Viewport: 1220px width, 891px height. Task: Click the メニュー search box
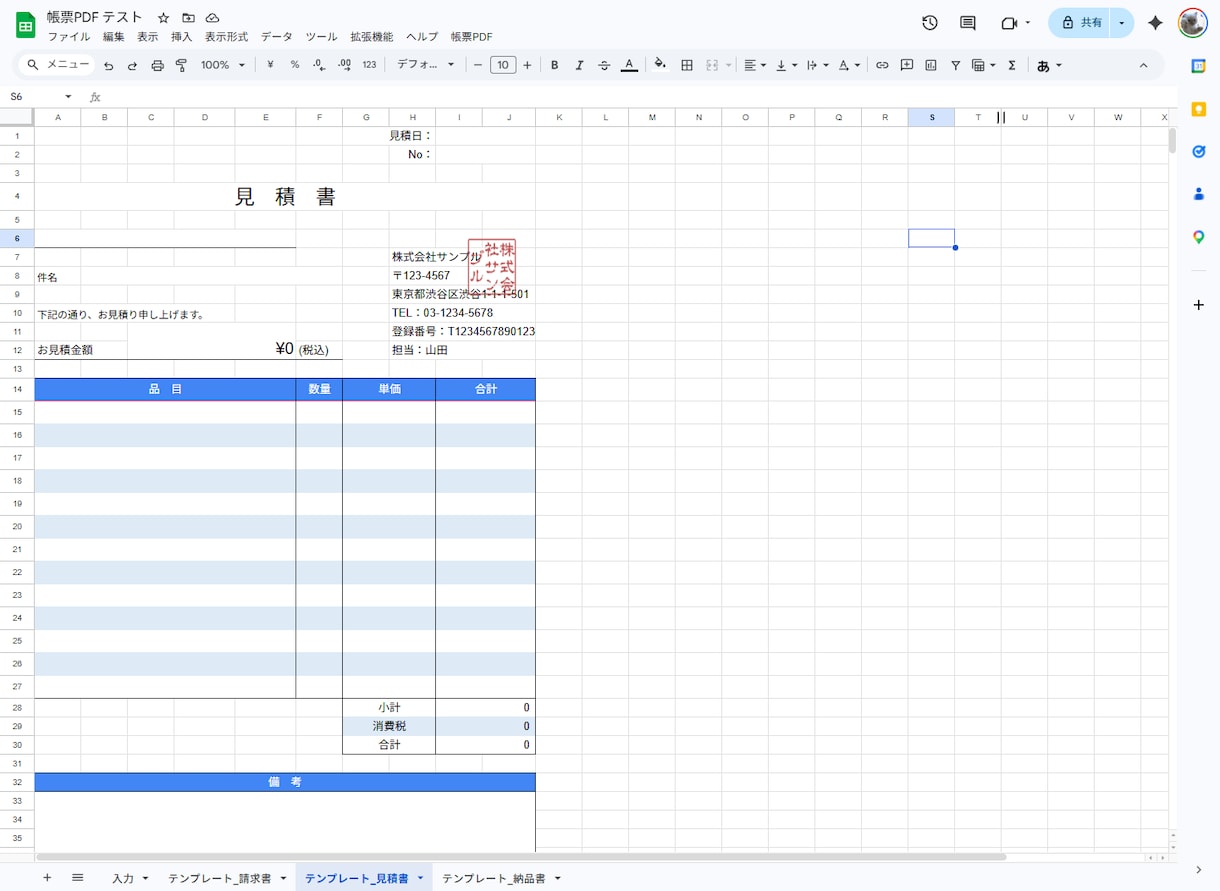click(58, 65)
